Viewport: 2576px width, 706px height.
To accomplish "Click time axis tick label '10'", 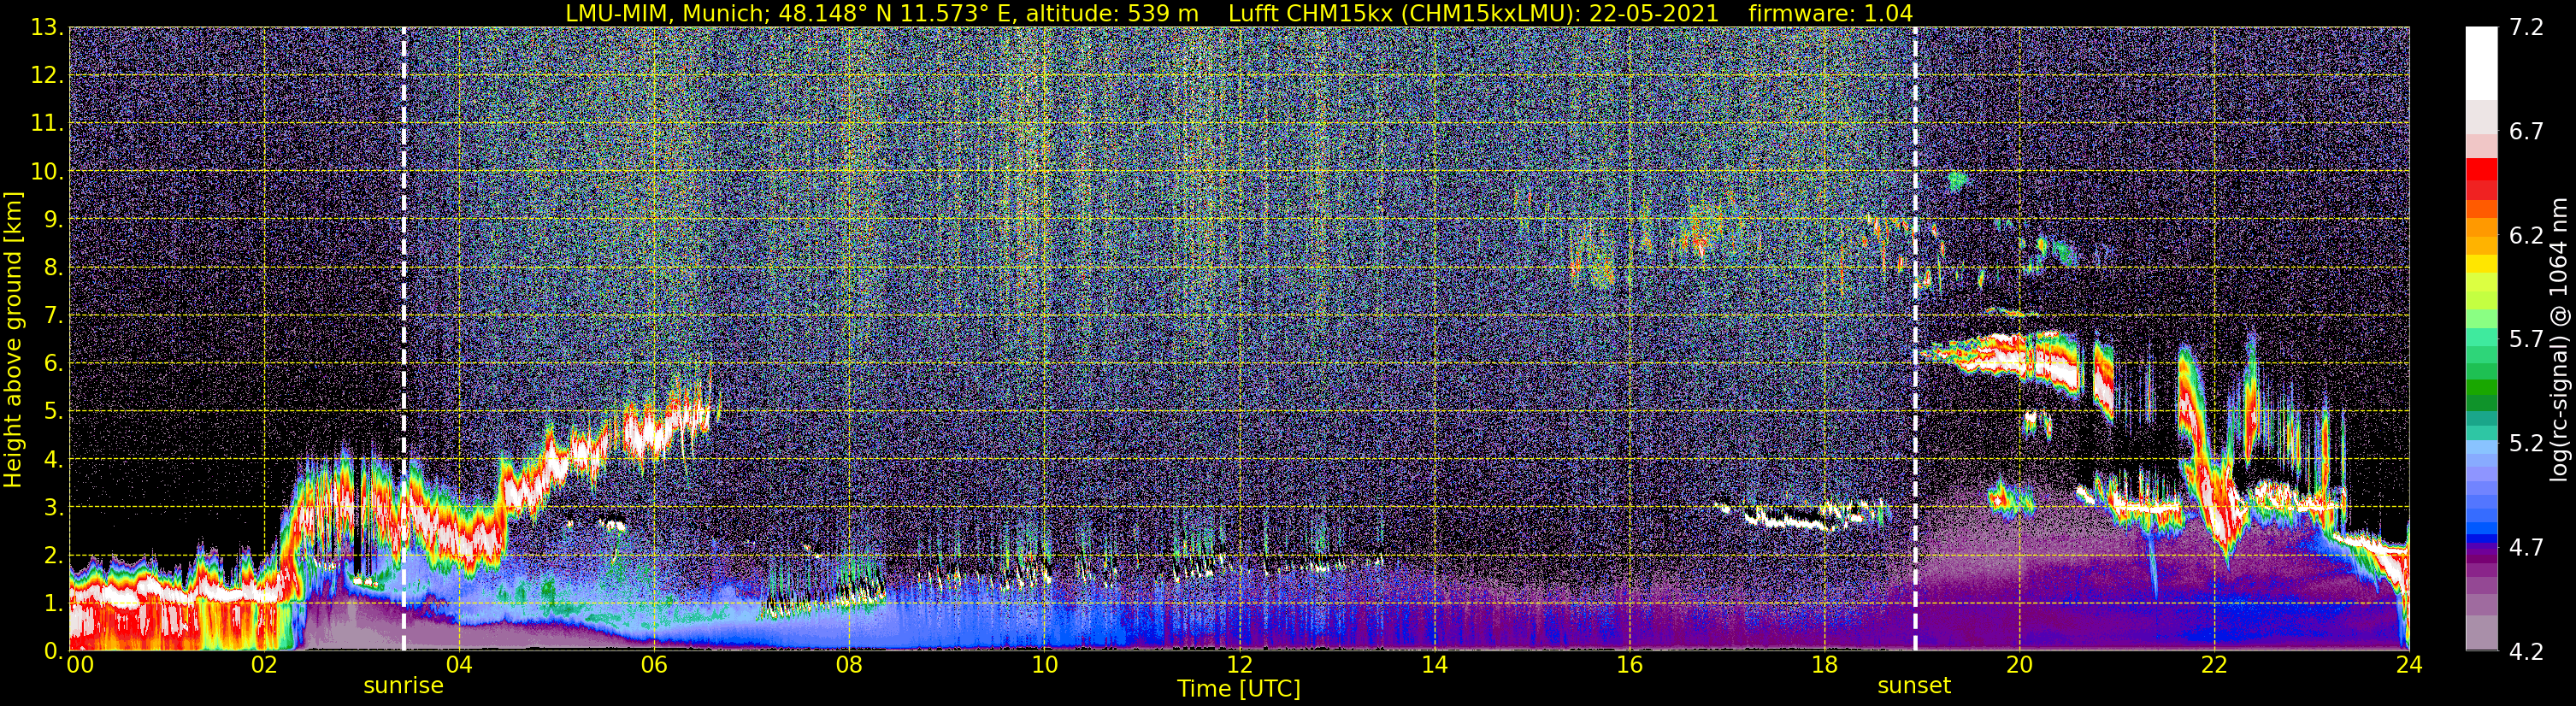I will tap(1043, 665).
